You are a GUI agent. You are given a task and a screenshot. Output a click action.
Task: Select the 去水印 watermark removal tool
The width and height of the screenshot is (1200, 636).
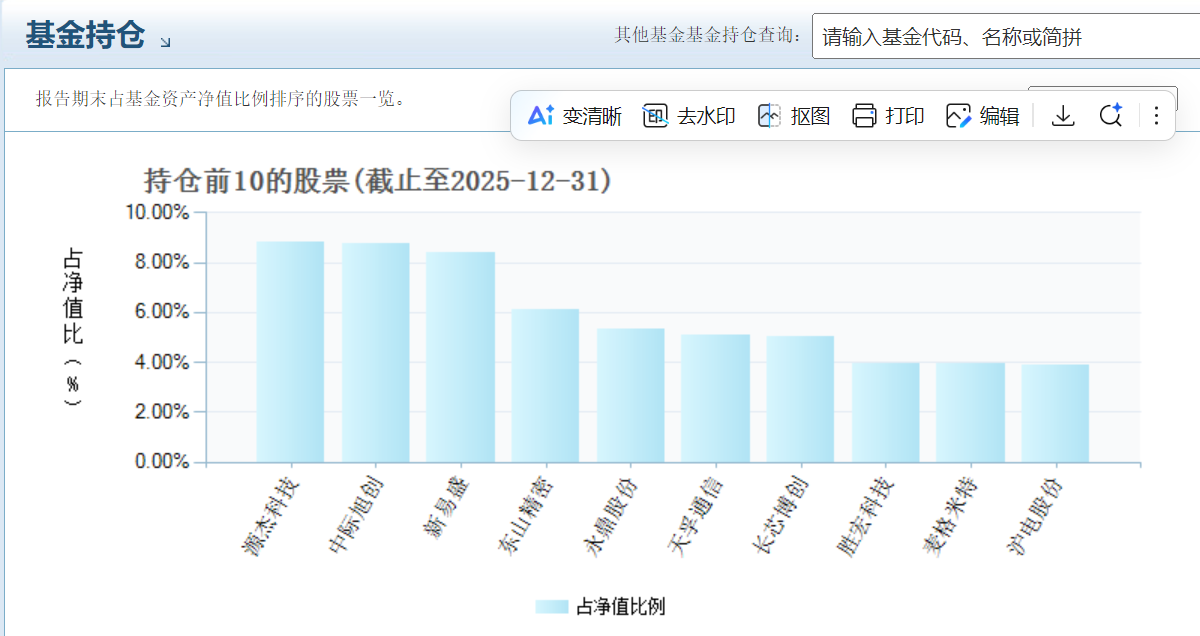click(689, 116)
